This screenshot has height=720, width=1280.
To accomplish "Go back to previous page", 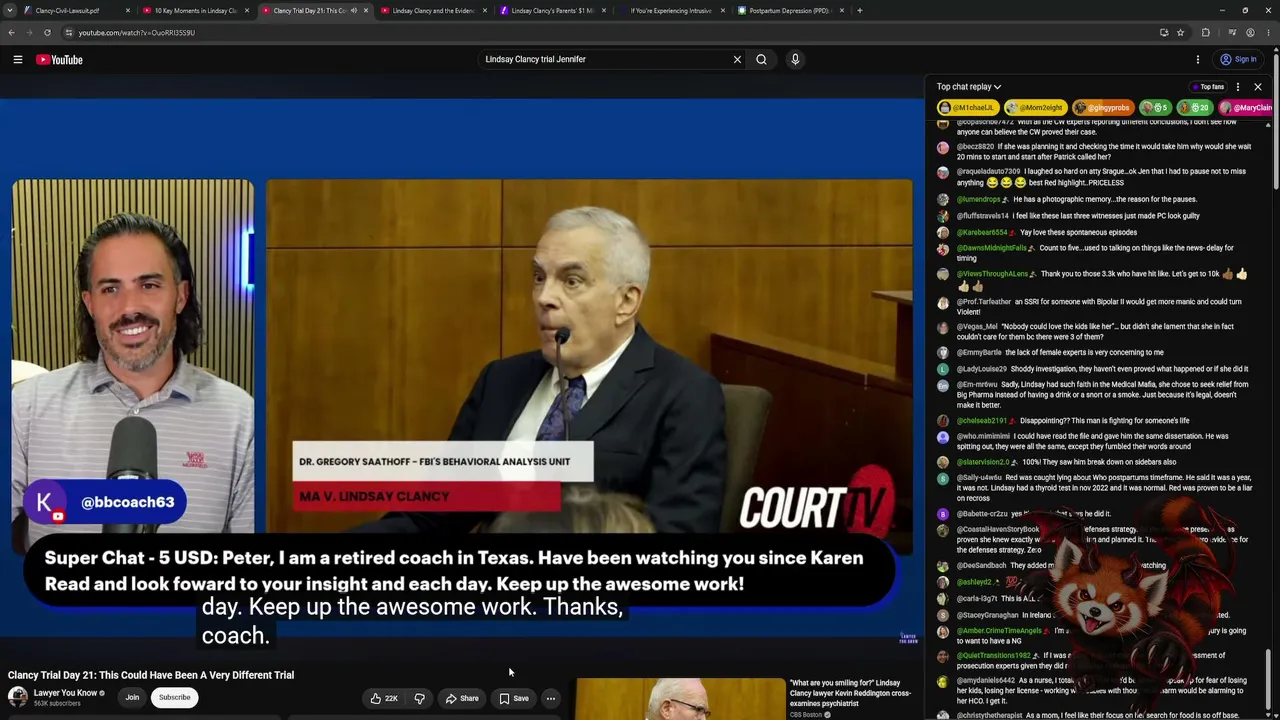I will [x=11, y=33].
